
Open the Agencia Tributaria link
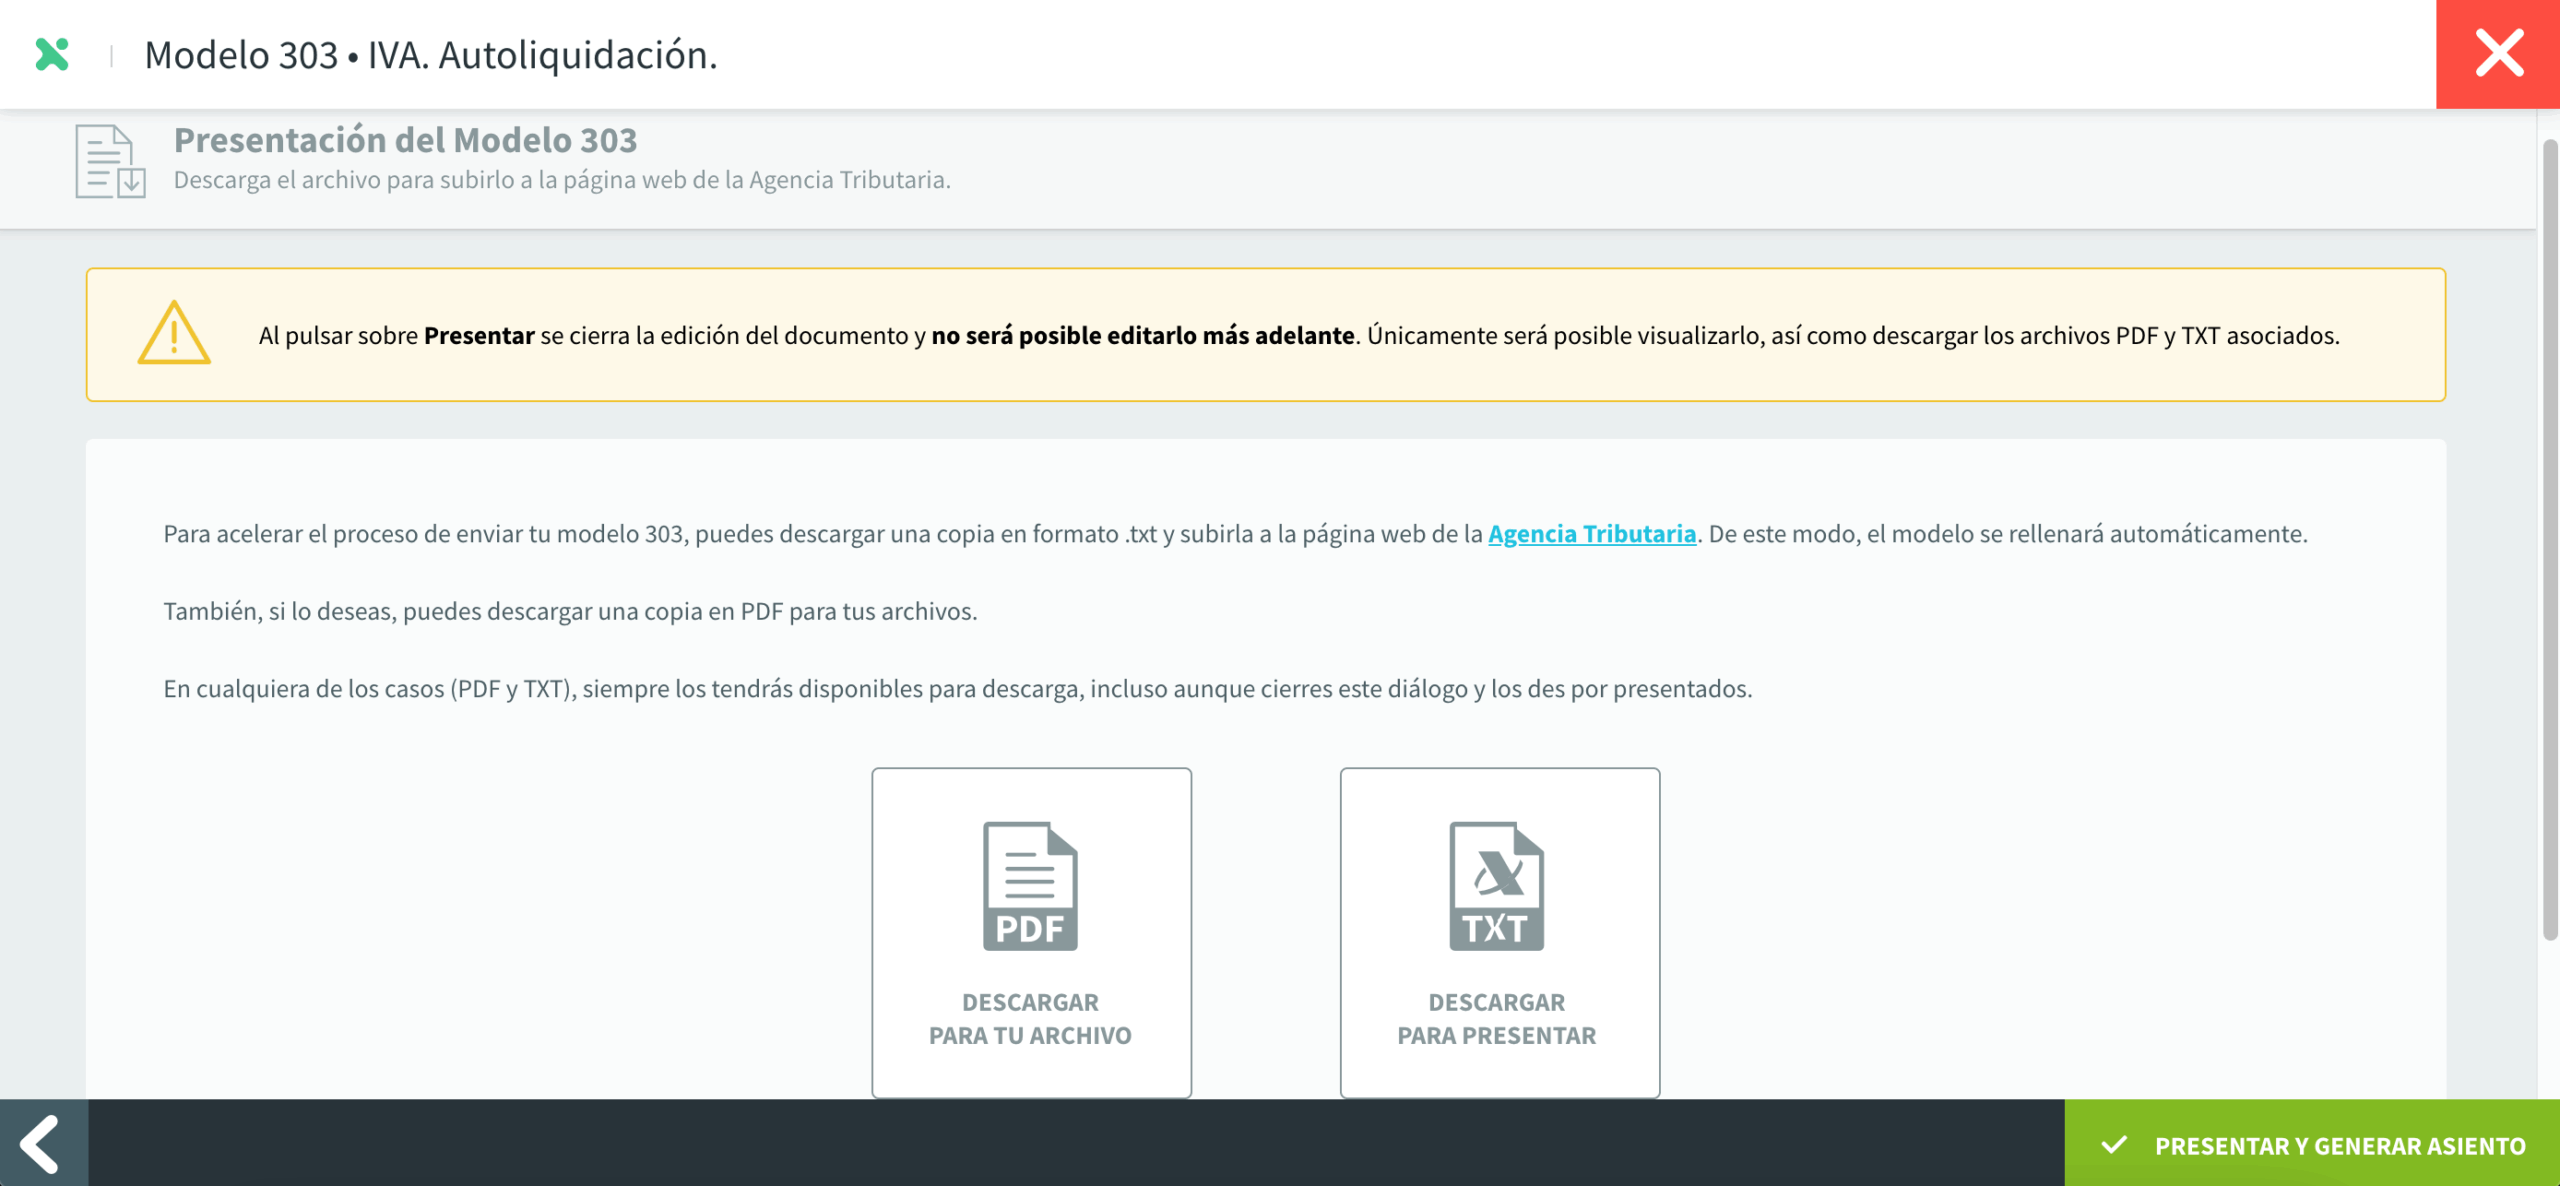click(x=1591, y=534)
